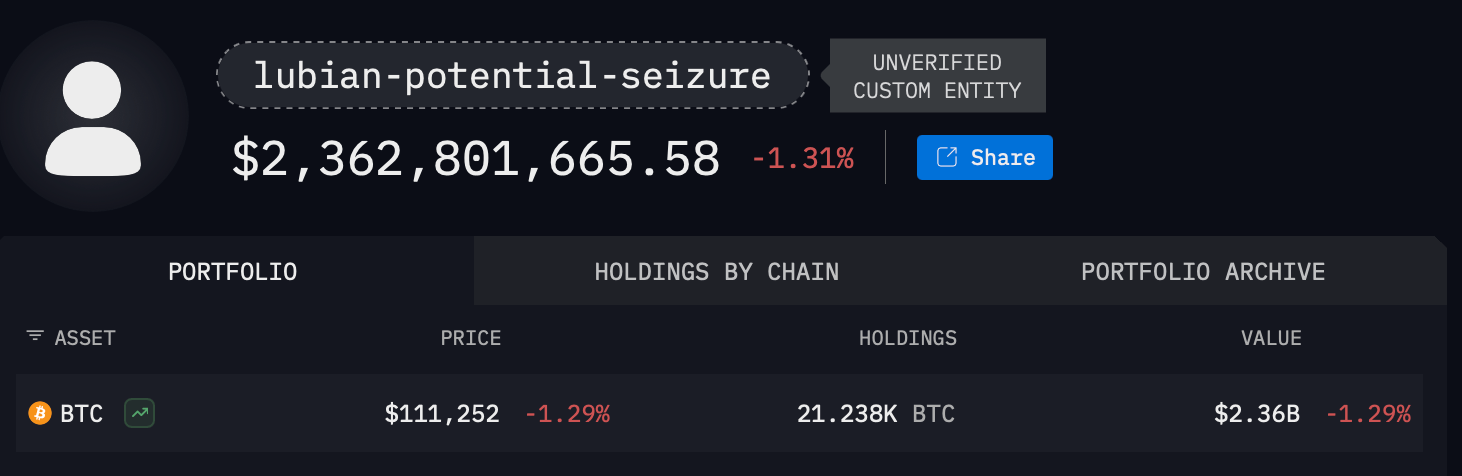Sort by the PRICE column header
Image resolution: width=1462 pixels, height=476 pixels.
470,338
